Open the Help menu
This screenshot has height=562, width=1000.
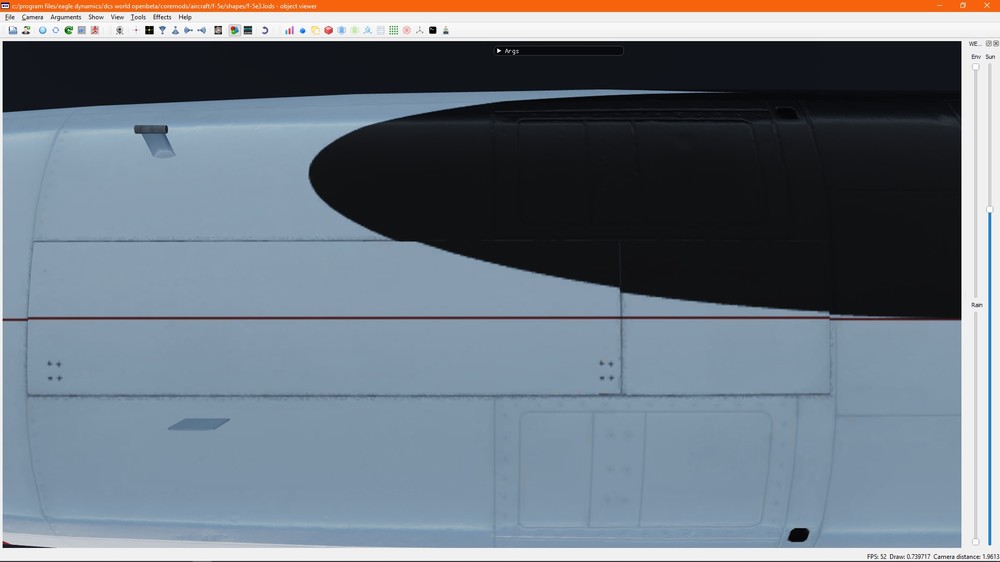point(185,17)
